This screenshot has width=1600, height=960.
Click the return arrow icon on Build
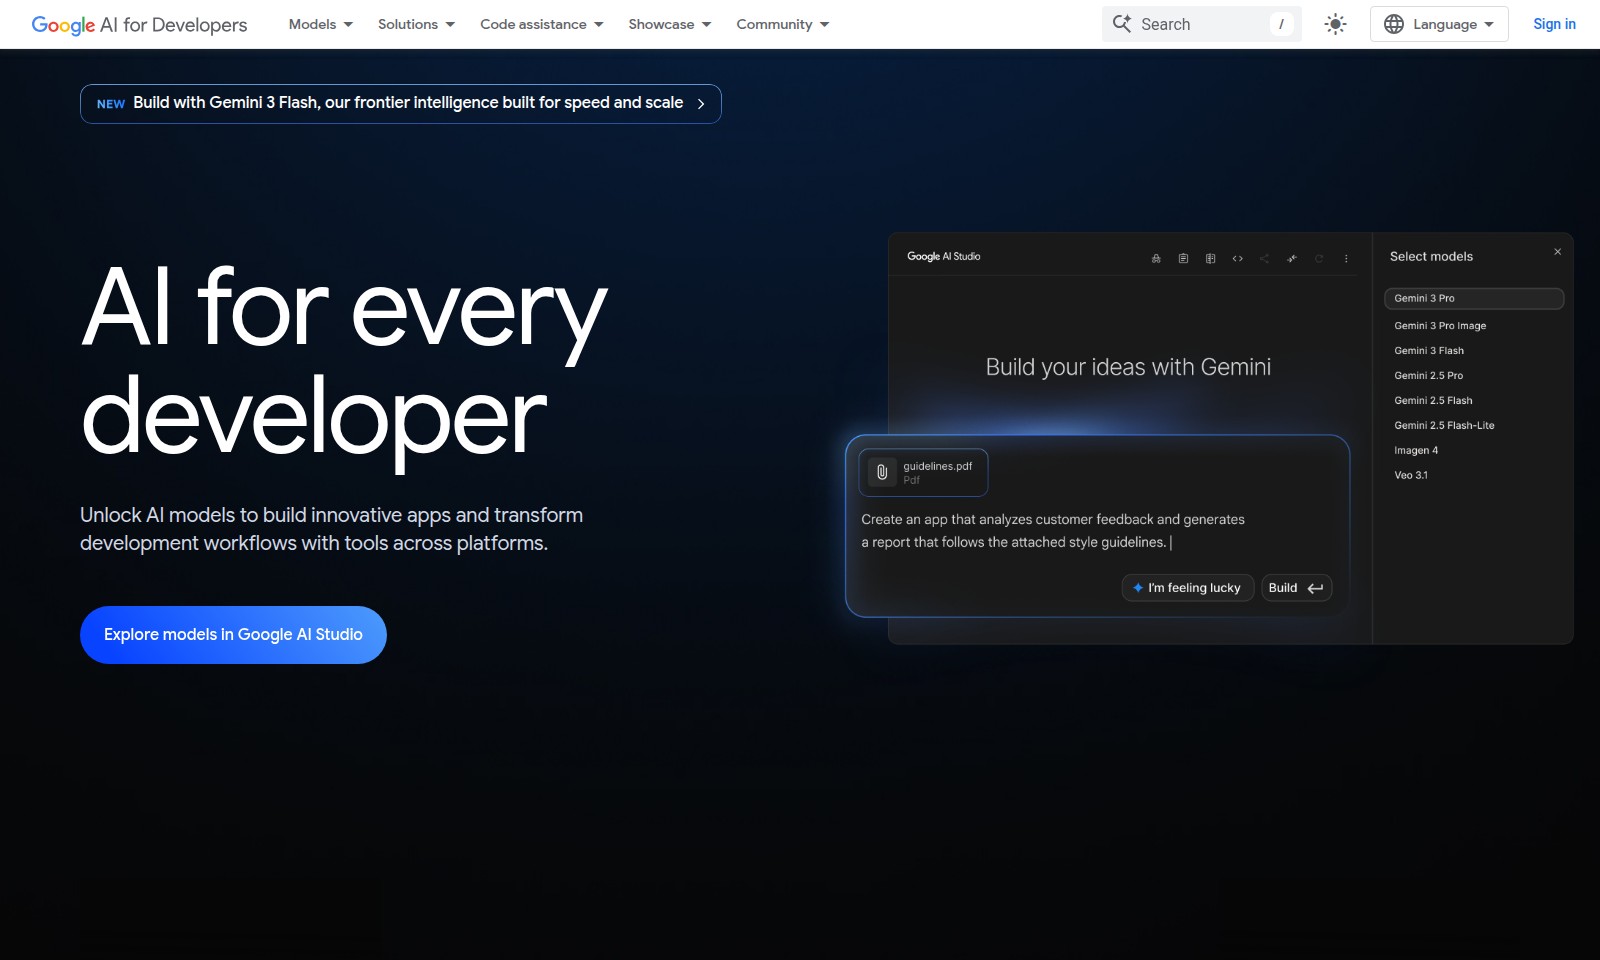1316,588
